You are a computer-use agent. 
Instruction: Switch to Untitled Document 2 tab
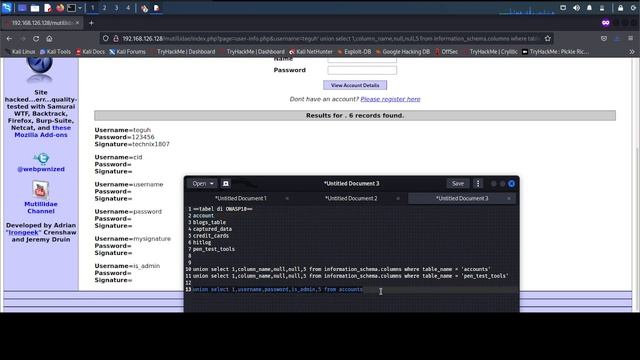(351, 198)
